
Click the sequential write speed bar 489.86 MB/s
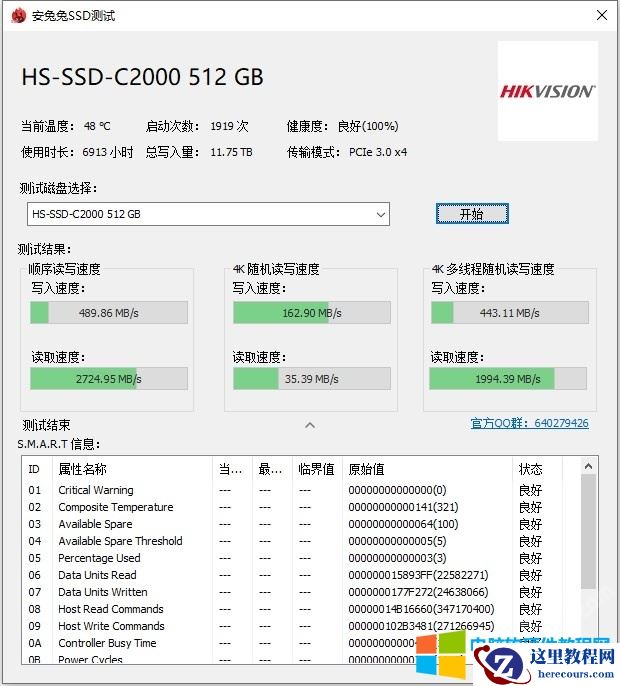click(x=109, y=313)
